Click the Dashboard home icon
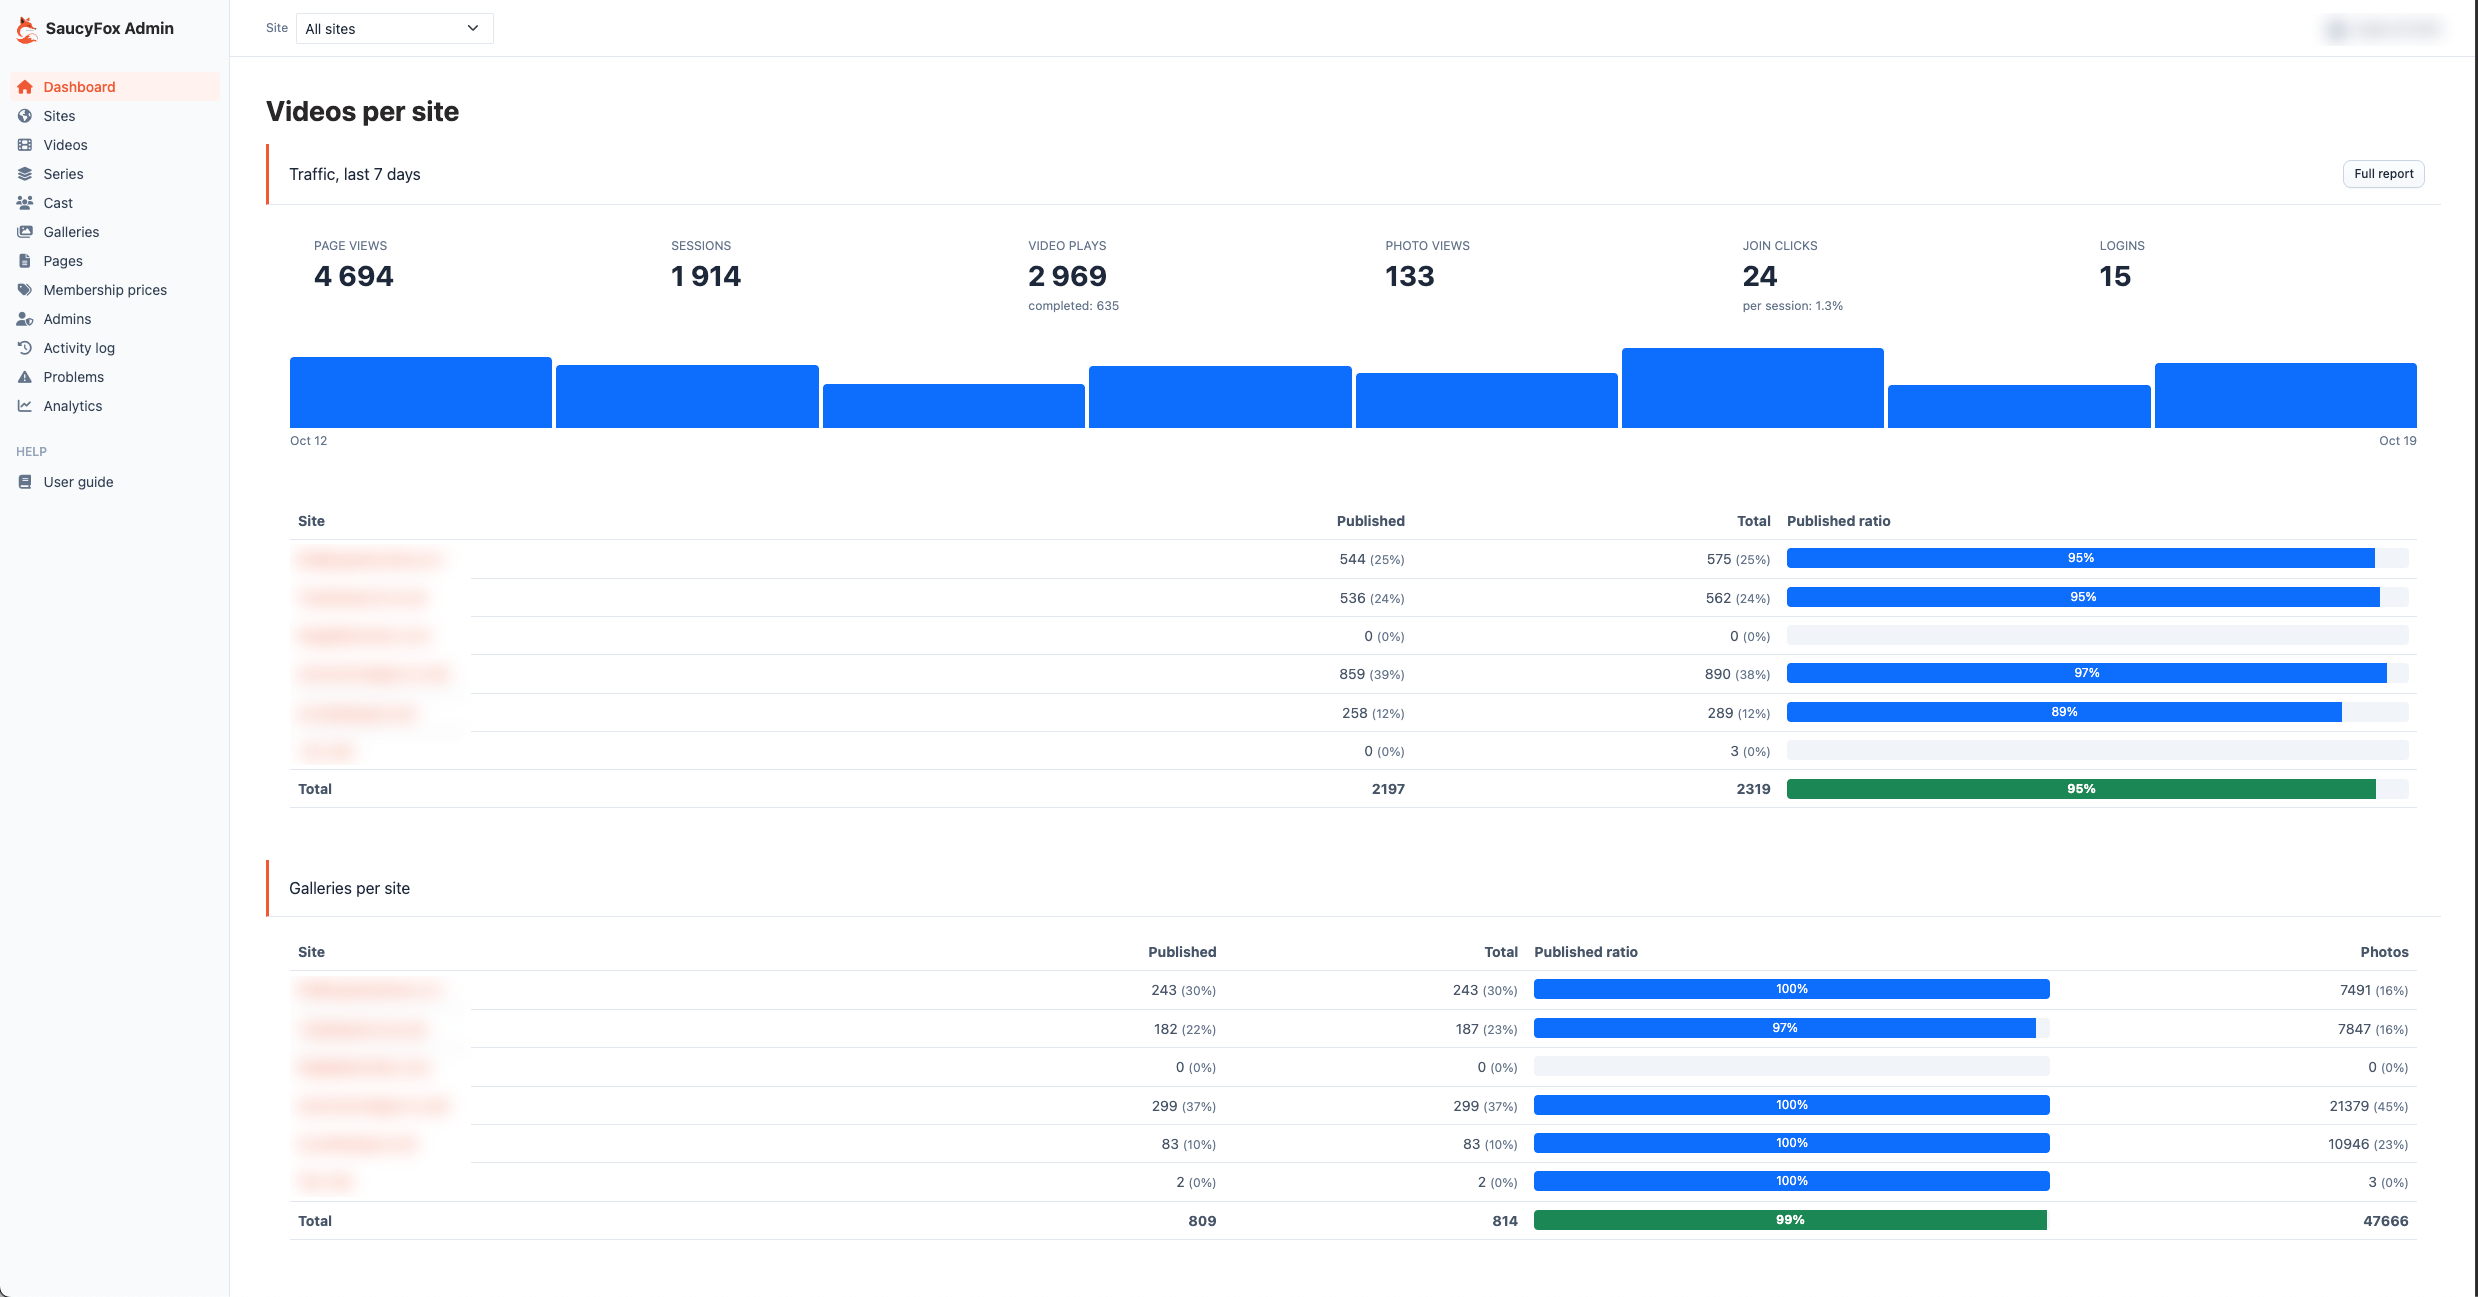The image size is (2478, 1297). pyautogui.click(x=25, y=87)
